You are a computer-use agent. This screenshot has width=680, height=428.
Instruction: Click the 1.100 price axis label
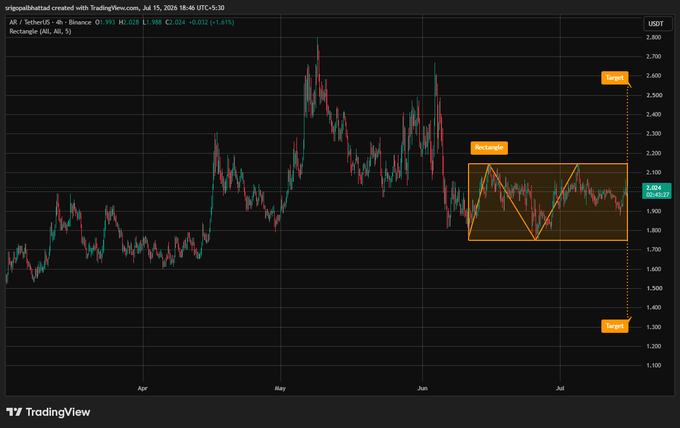[x=654, y=365]
